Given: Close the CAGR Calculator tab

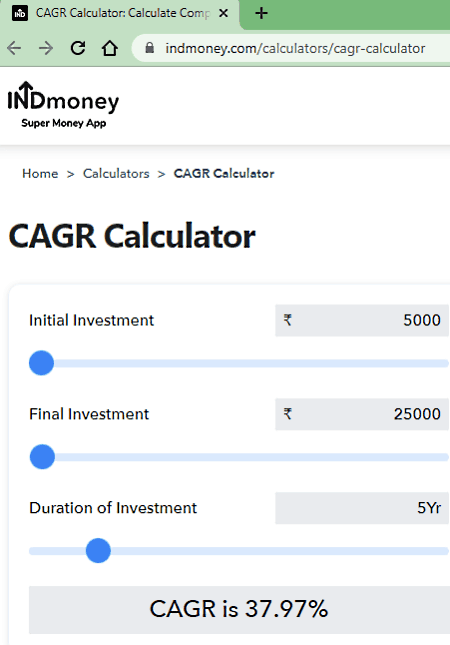Looking at the screenshot, I should click(223, 13).
